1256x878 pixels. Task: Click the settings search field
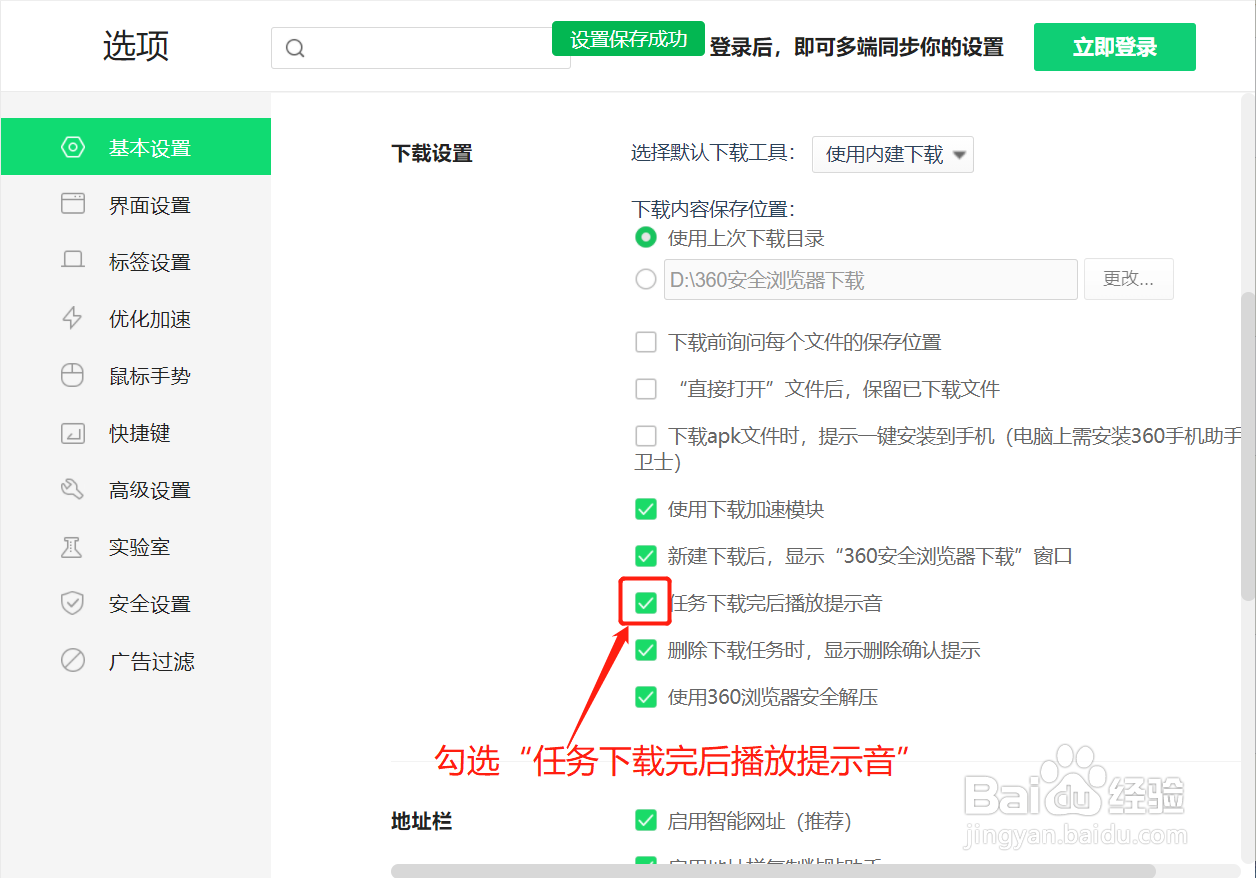(x=421, y=48)
